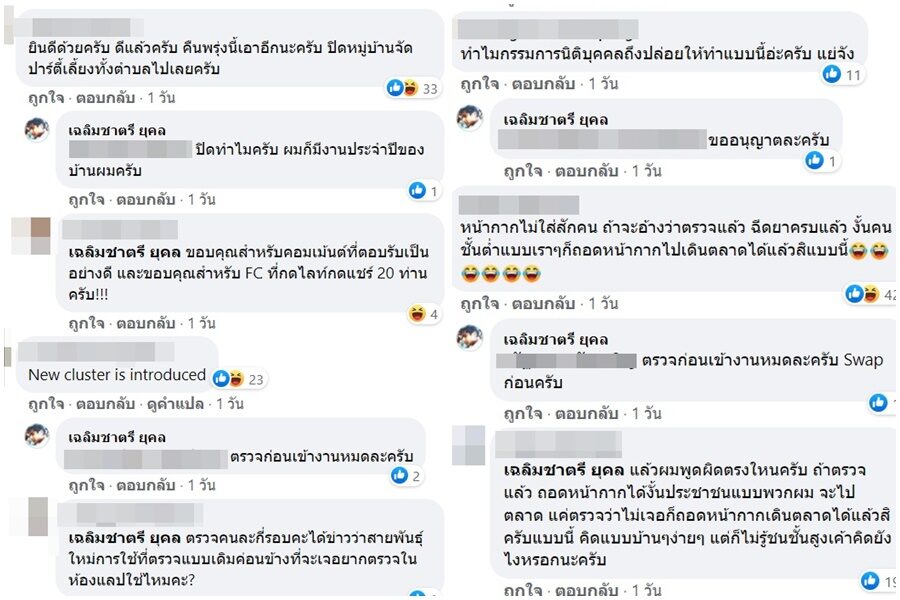
Task: Open the like and haha reactions showing 33
Action: [412, 88]
